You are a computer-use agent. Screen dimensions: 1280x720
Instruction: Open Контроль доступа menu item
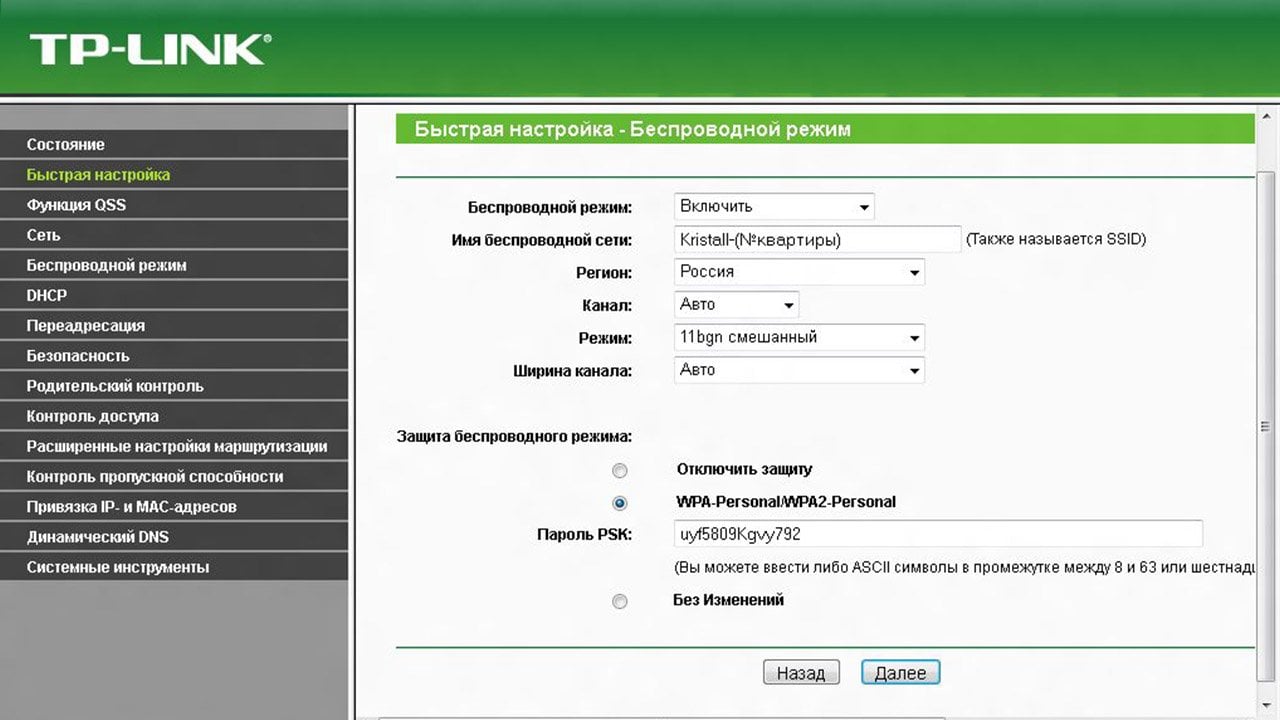tap(174, 416)
